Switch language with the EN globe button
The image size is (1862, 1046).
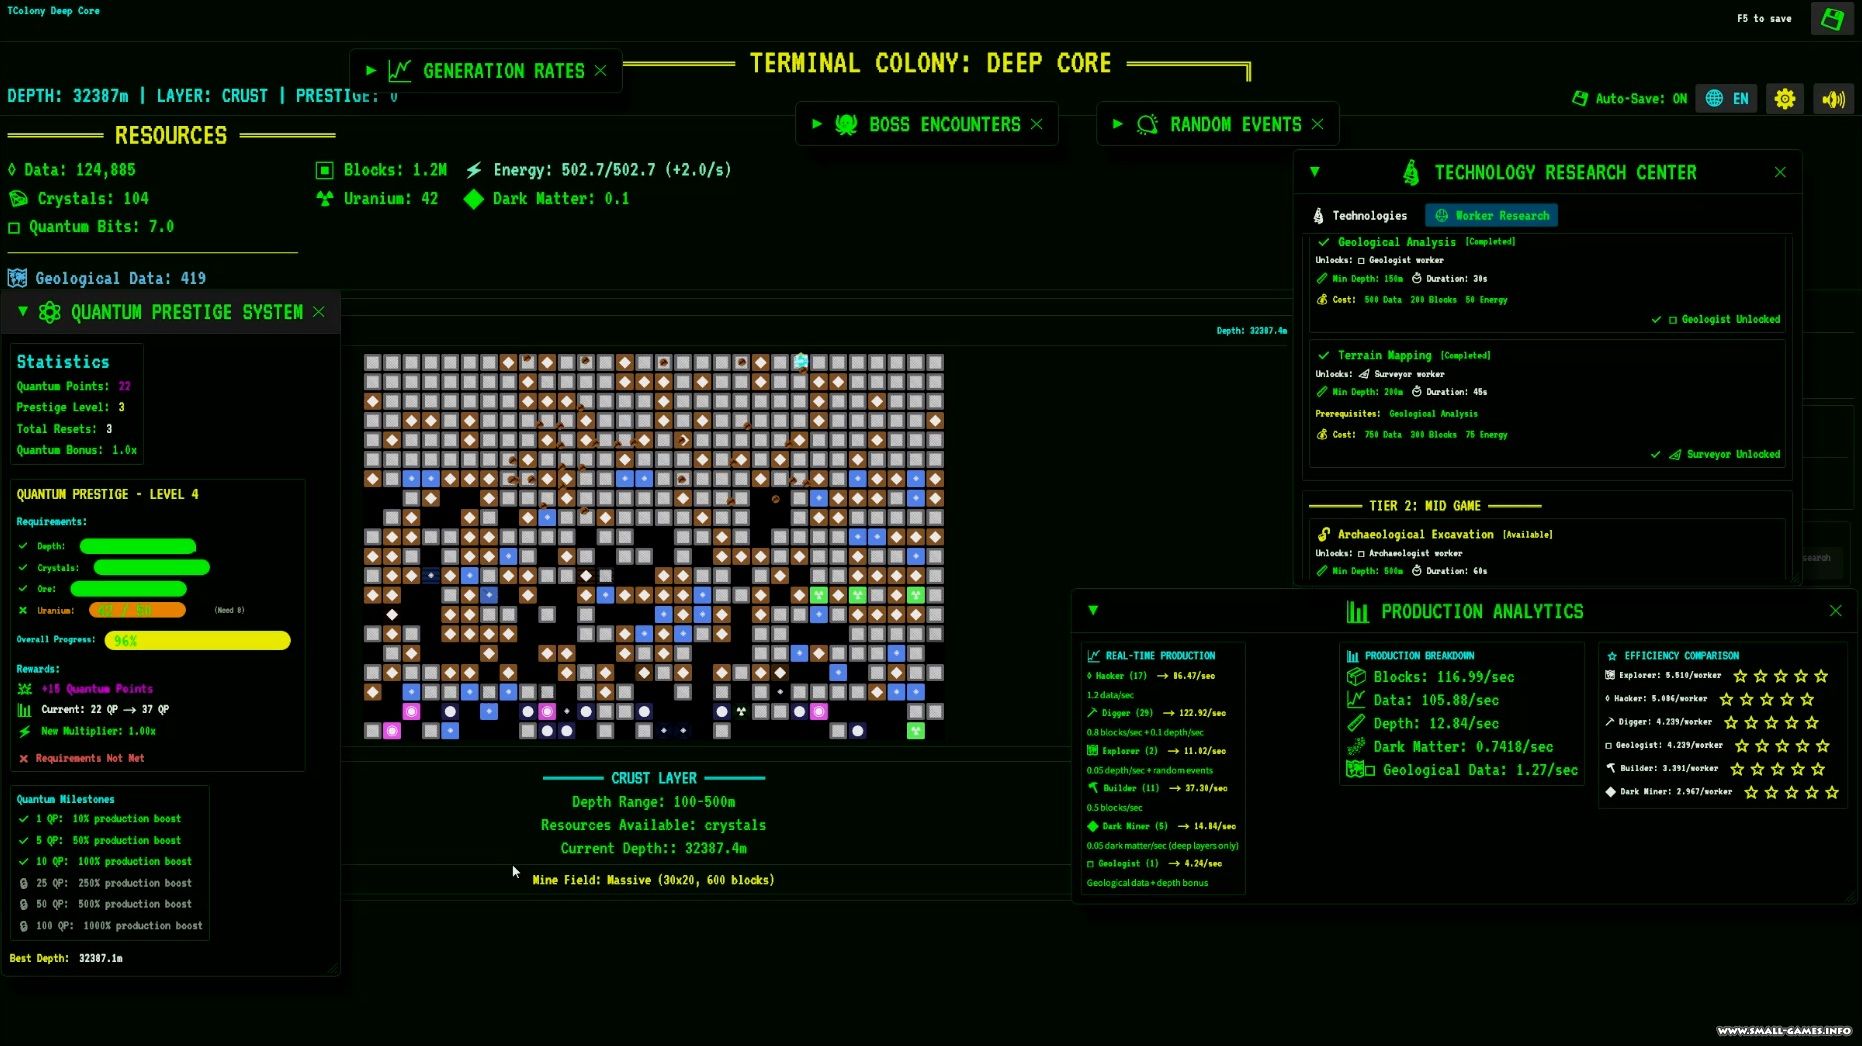click(1727, 98)
